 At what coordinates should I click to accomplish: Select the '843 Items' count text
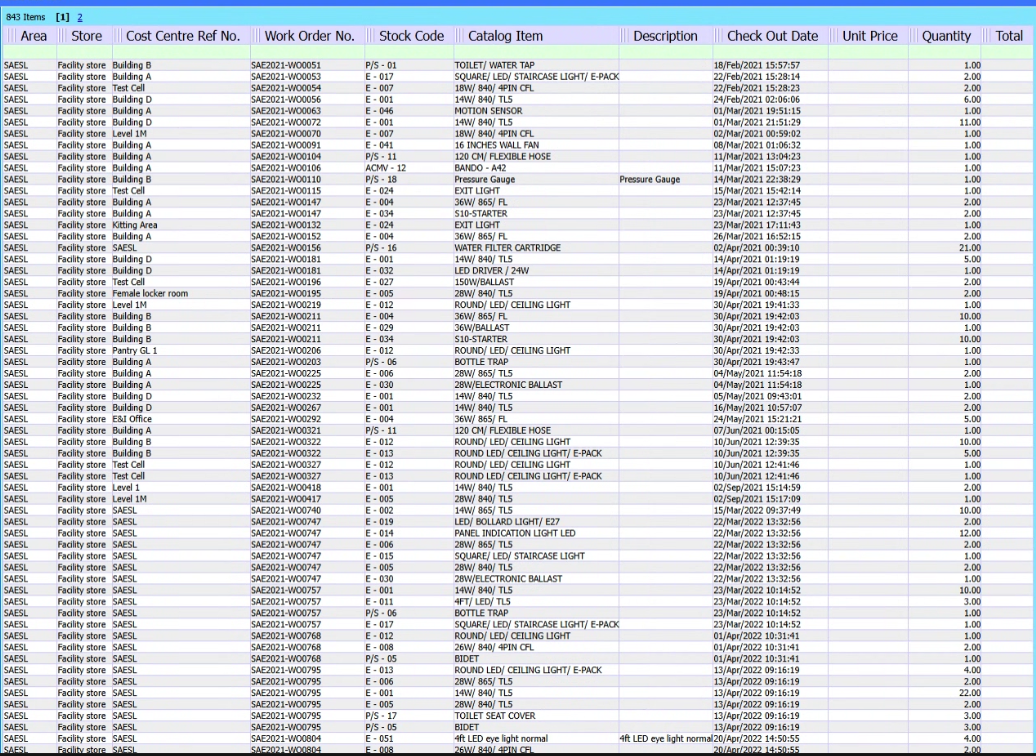tap(26, 17)
